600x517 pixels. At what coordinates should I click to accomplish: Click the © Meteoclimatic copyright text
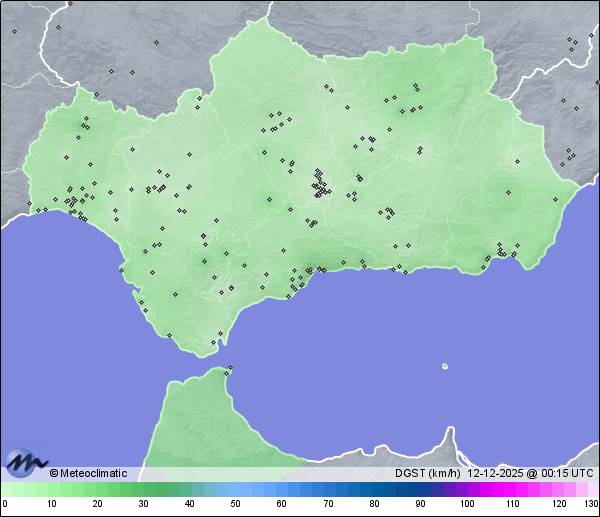point(88,473)
